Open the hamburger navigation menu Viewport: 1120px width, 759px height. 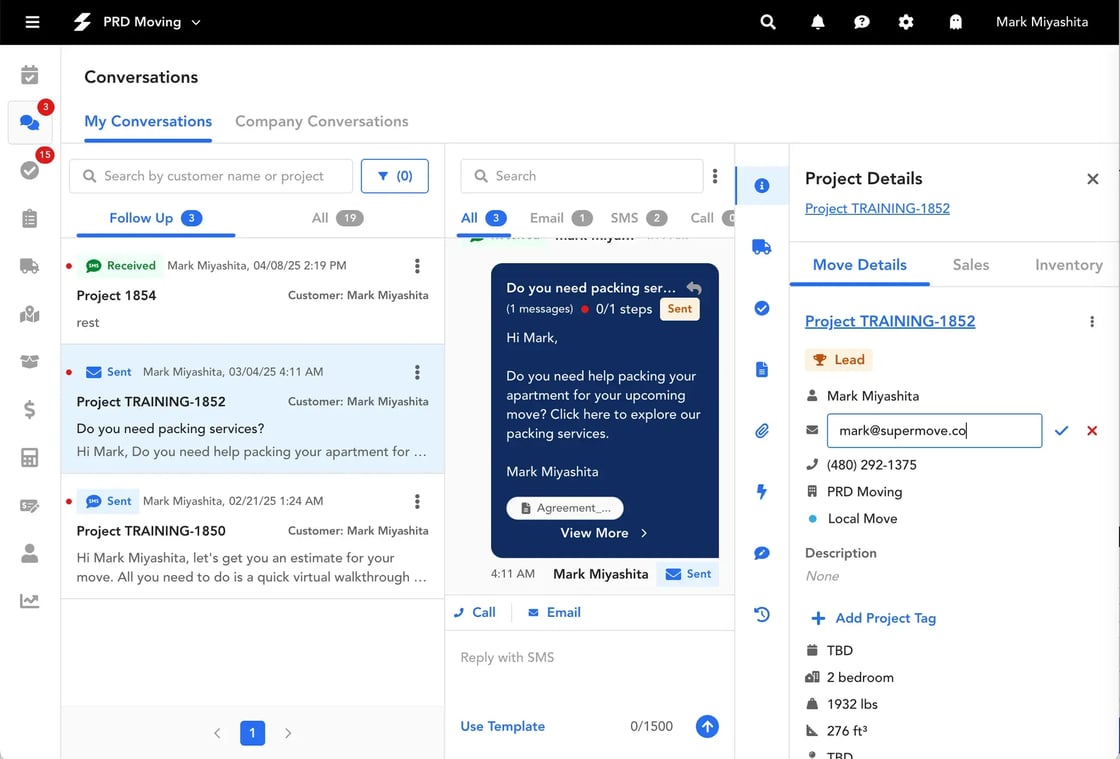[32, 22]
